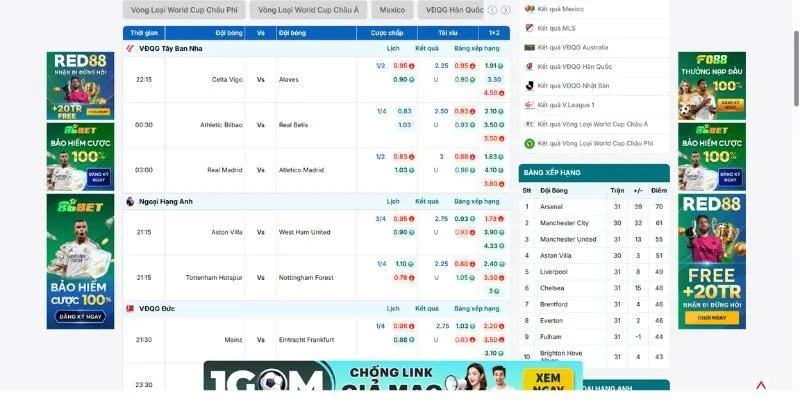This screenshot has height=400, width=800.
Task: Select Eintracht Frankfurt team name
Action: pyautogui.click(x=308, y=340)
